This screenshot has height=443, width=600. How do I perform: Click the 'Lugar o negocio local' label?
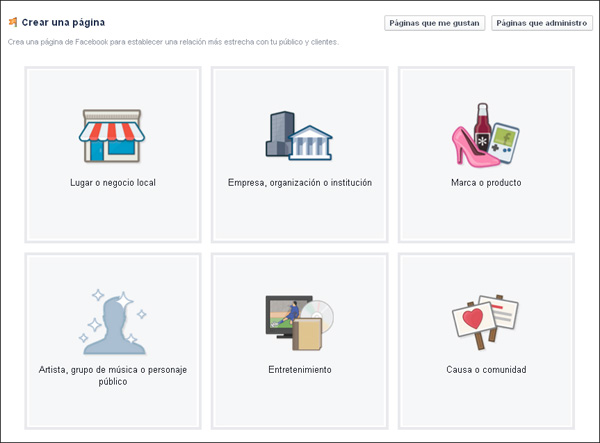coord(113,182)
